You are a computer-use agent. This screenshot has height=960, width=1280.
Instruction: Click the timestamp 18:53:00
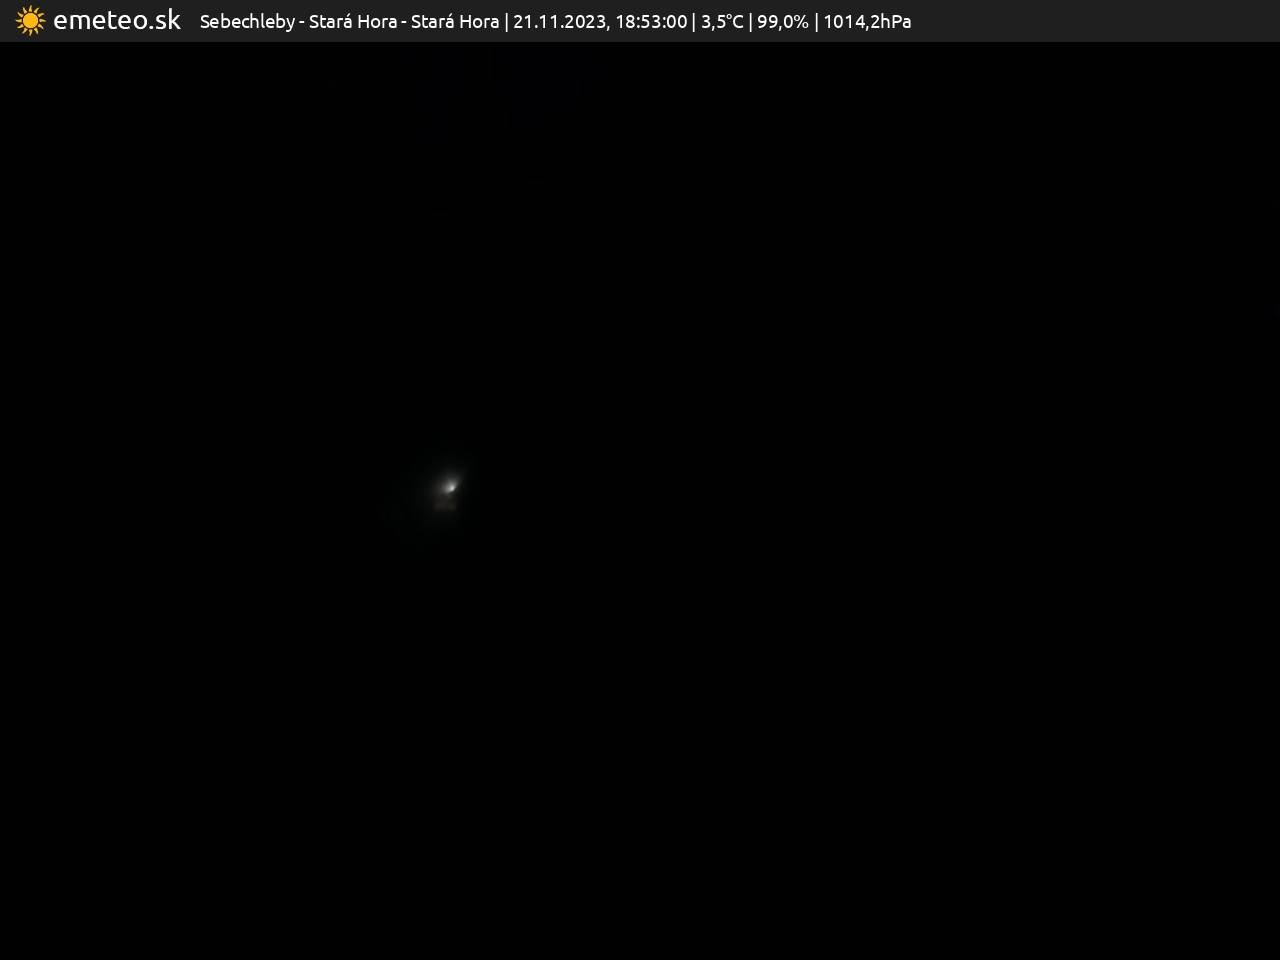(x=650, y=22)
